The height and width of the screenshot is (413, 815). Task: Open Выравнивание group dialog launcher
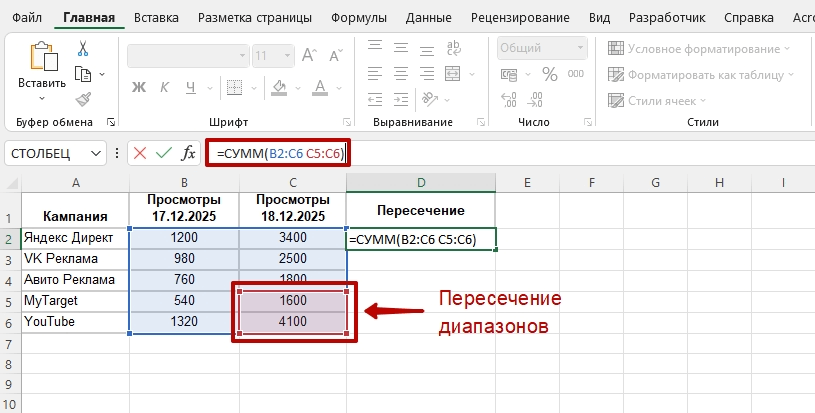pyautogui.click(x=481, y=122)
